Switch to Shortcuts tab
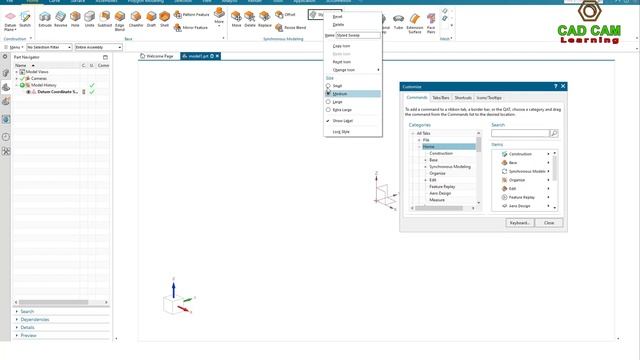Image resolution: width=640 pixels, height=360 pixels. [x=463, y=98]
